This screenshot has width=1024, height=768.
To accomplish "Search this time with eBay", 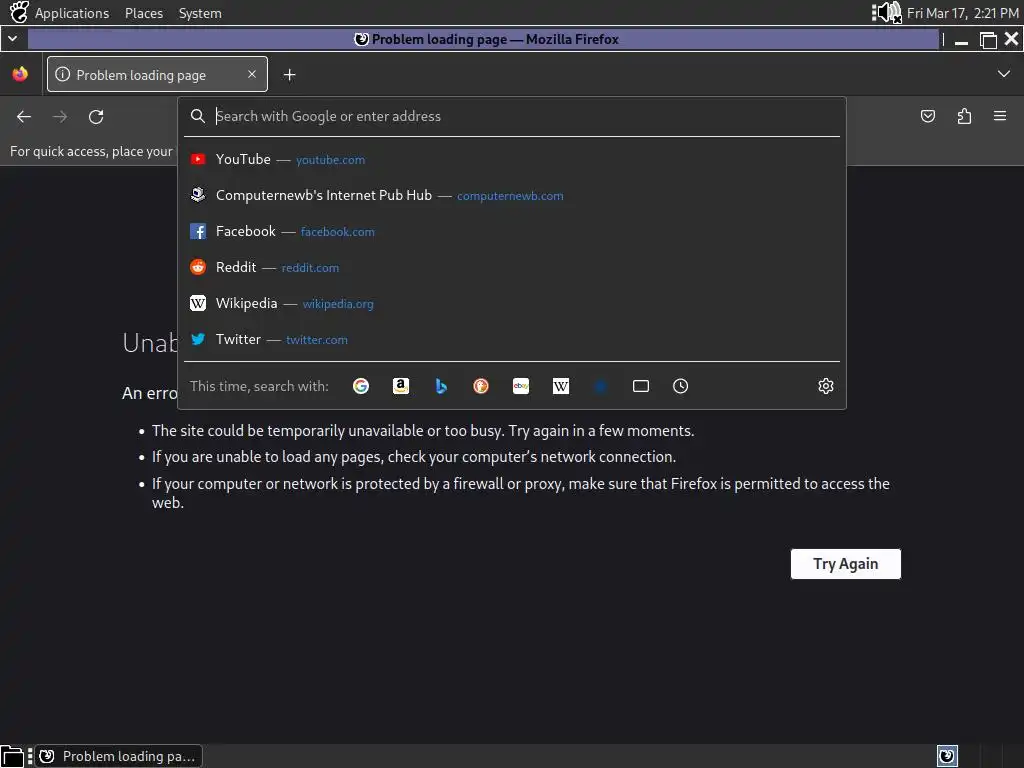I will (x=520, y=386).
